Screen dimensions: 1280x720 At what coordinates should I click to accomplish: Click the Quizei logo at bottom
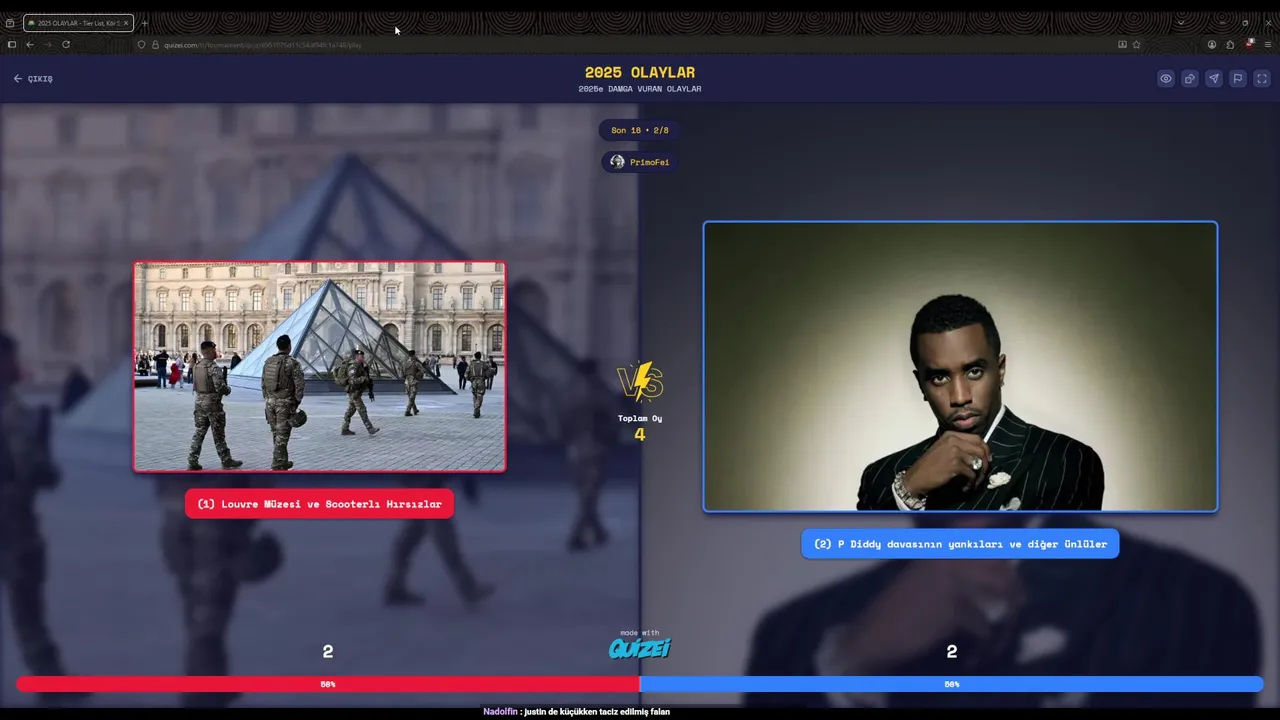pyautogui.click(x=640, y=648)
